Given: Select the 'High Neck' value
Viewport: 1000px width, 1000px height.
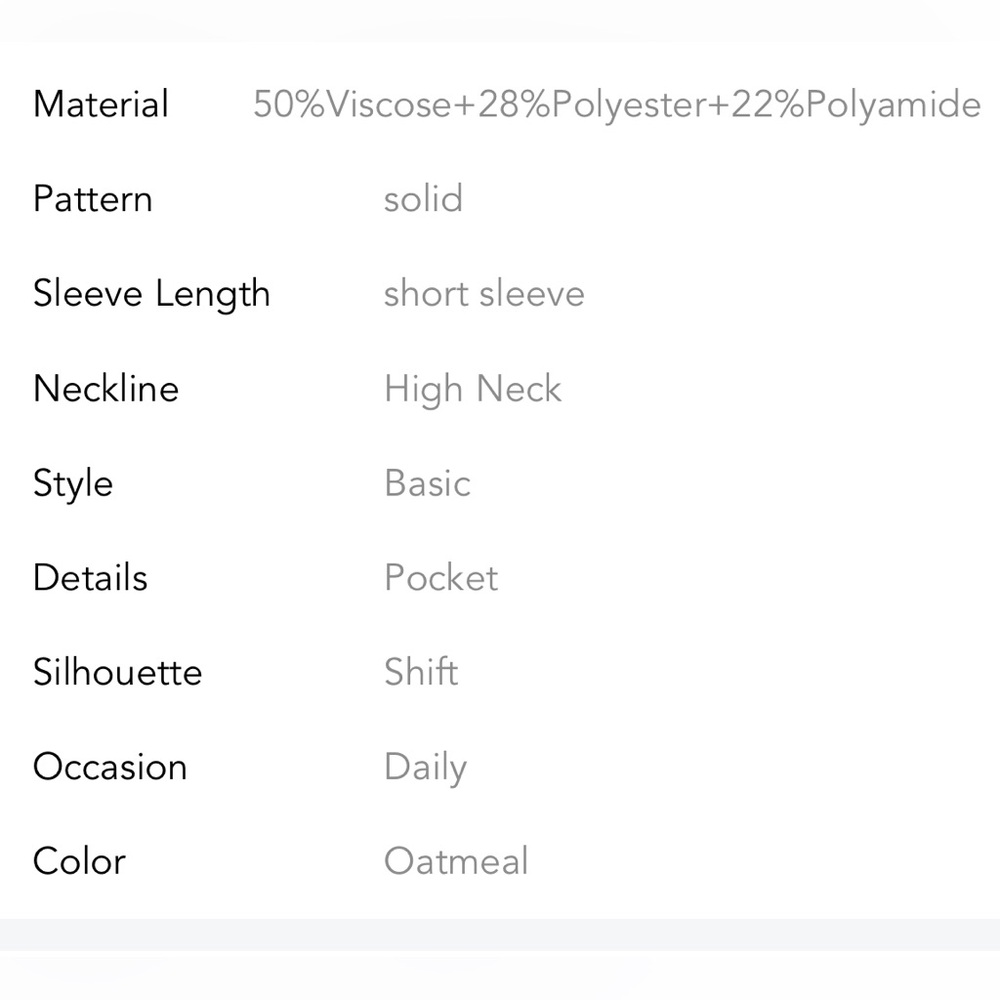Looking at the screenshot, I should point(473,388).
